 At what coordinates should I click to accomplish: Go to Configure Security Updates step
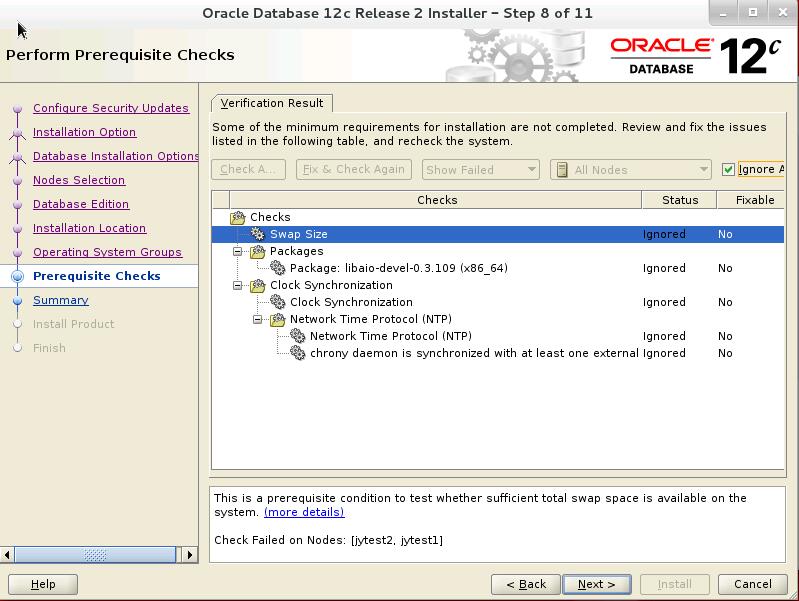click(x=111, y=108)
